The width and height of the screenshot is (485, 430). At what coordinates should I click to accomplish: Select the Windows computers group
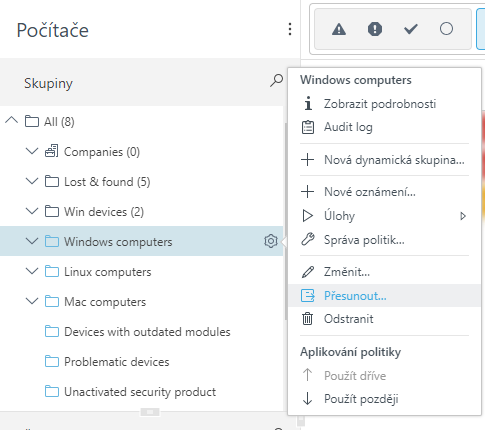coord(118,242)
